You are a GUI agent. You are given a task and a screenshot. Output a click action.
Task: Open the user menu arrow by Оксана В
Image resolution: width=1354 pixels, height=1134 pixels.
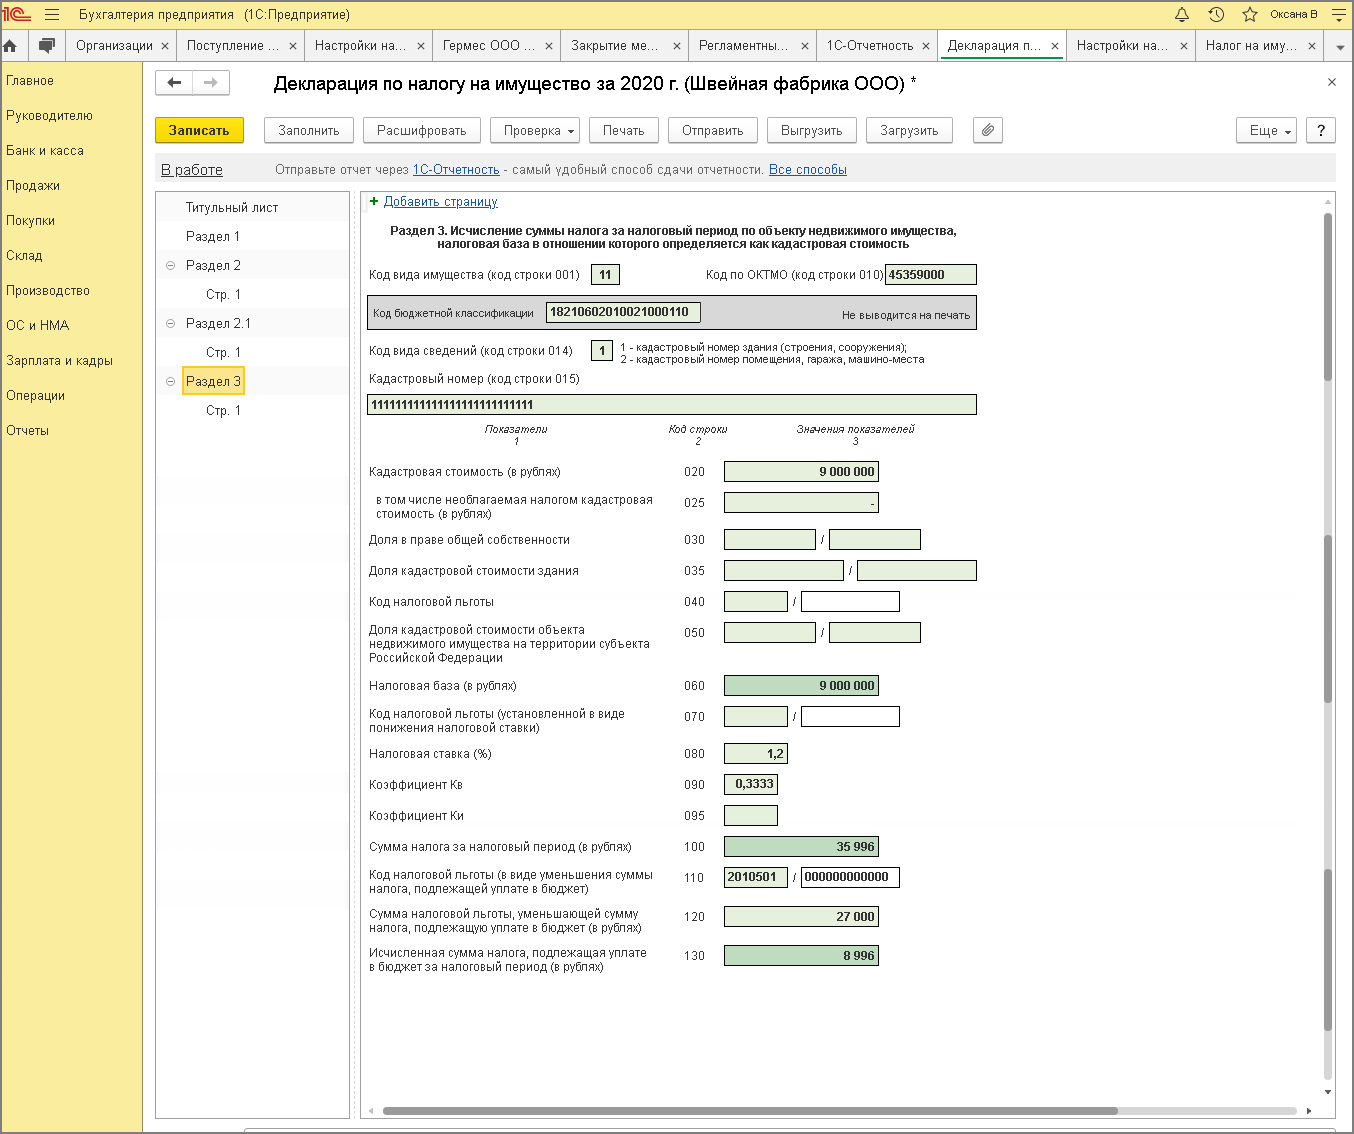click(1341, 15)
